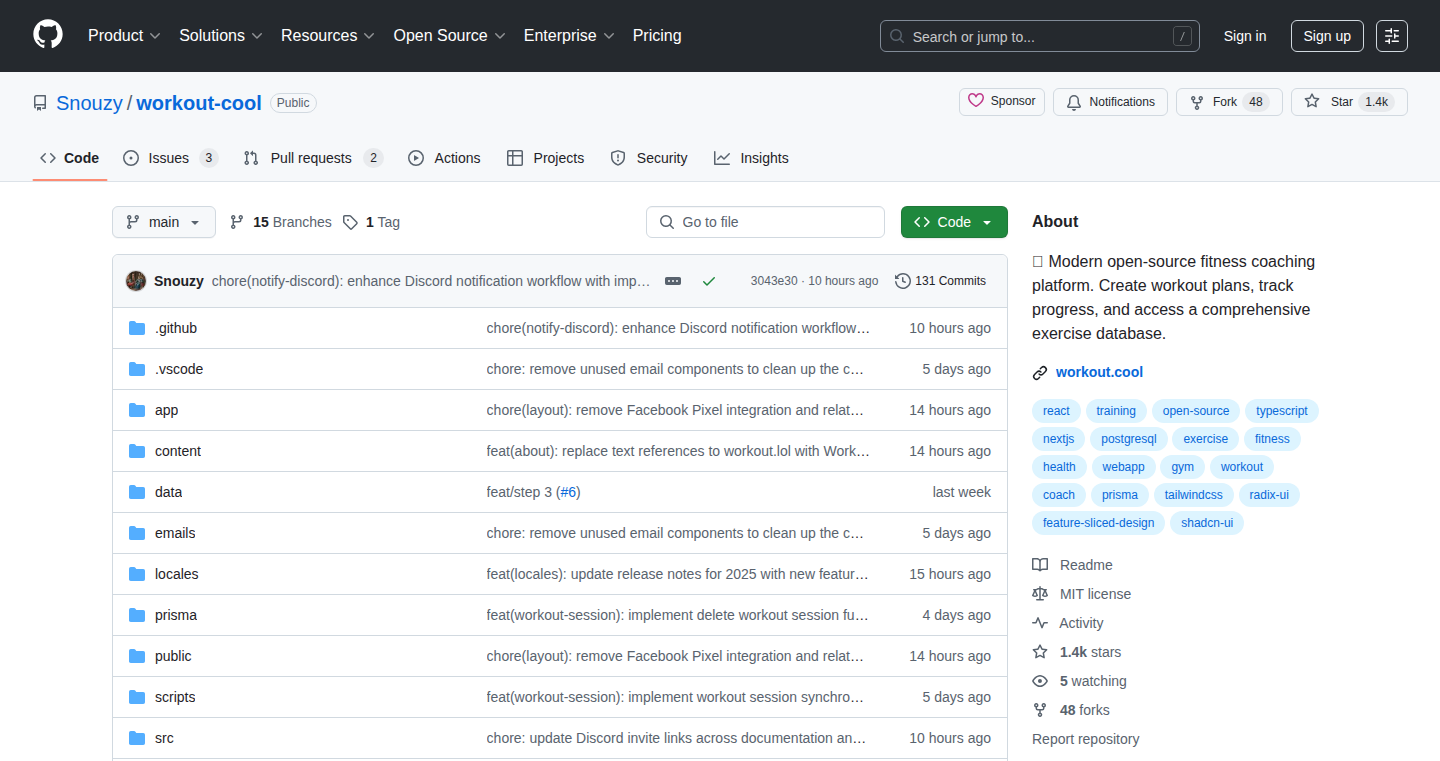View the 15 Branches link
The height and width of the screenshot is (761, 1440).
pyautogui.click(x=281, y=222)
